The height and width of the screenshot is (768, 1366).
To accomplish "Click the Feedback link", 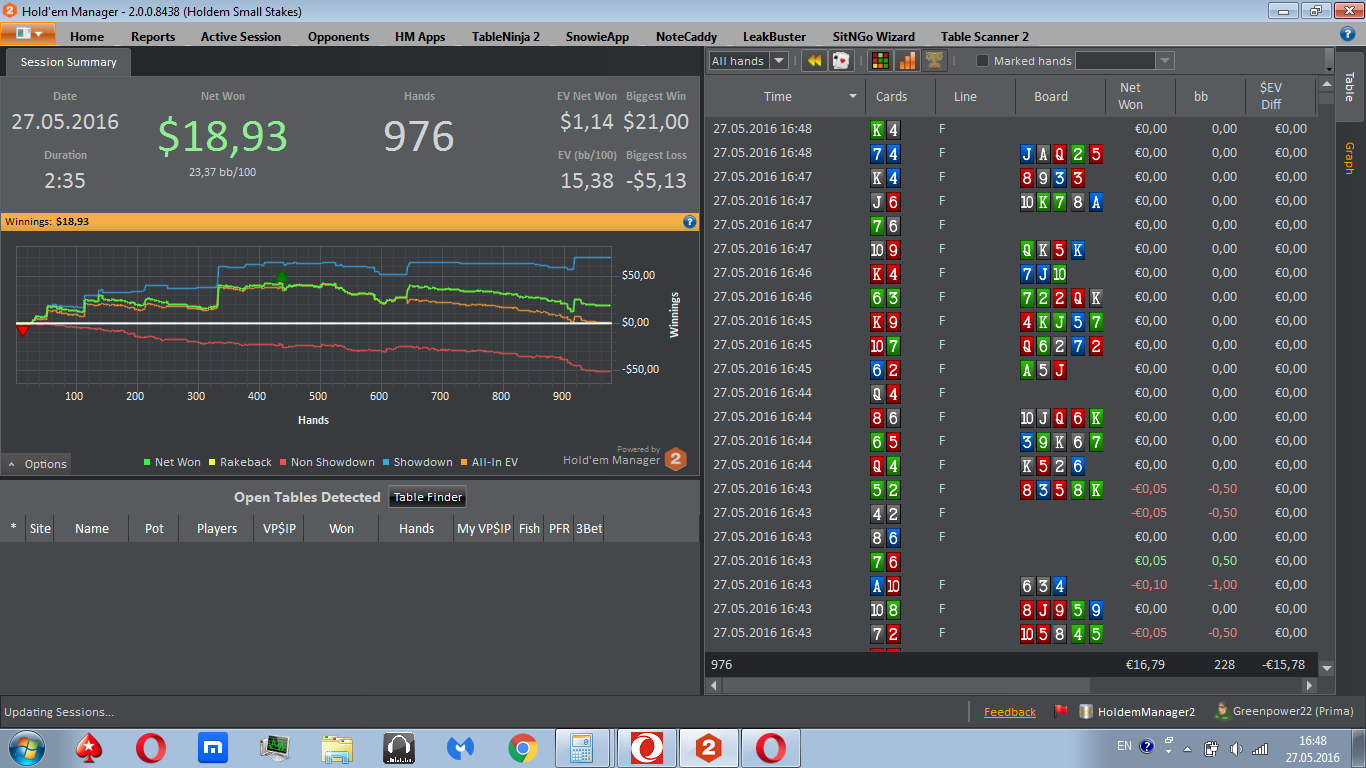I will tap(1010, 712).
